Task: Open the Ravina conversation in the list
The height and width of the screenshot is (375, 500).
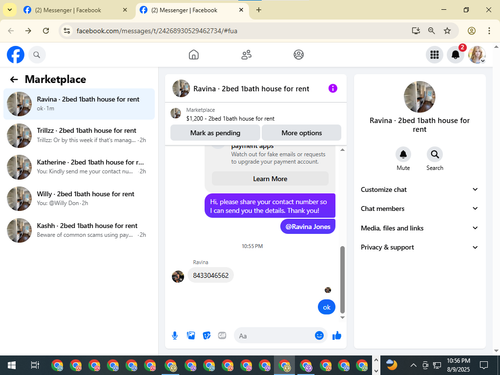Action: (x=79, y=104)
